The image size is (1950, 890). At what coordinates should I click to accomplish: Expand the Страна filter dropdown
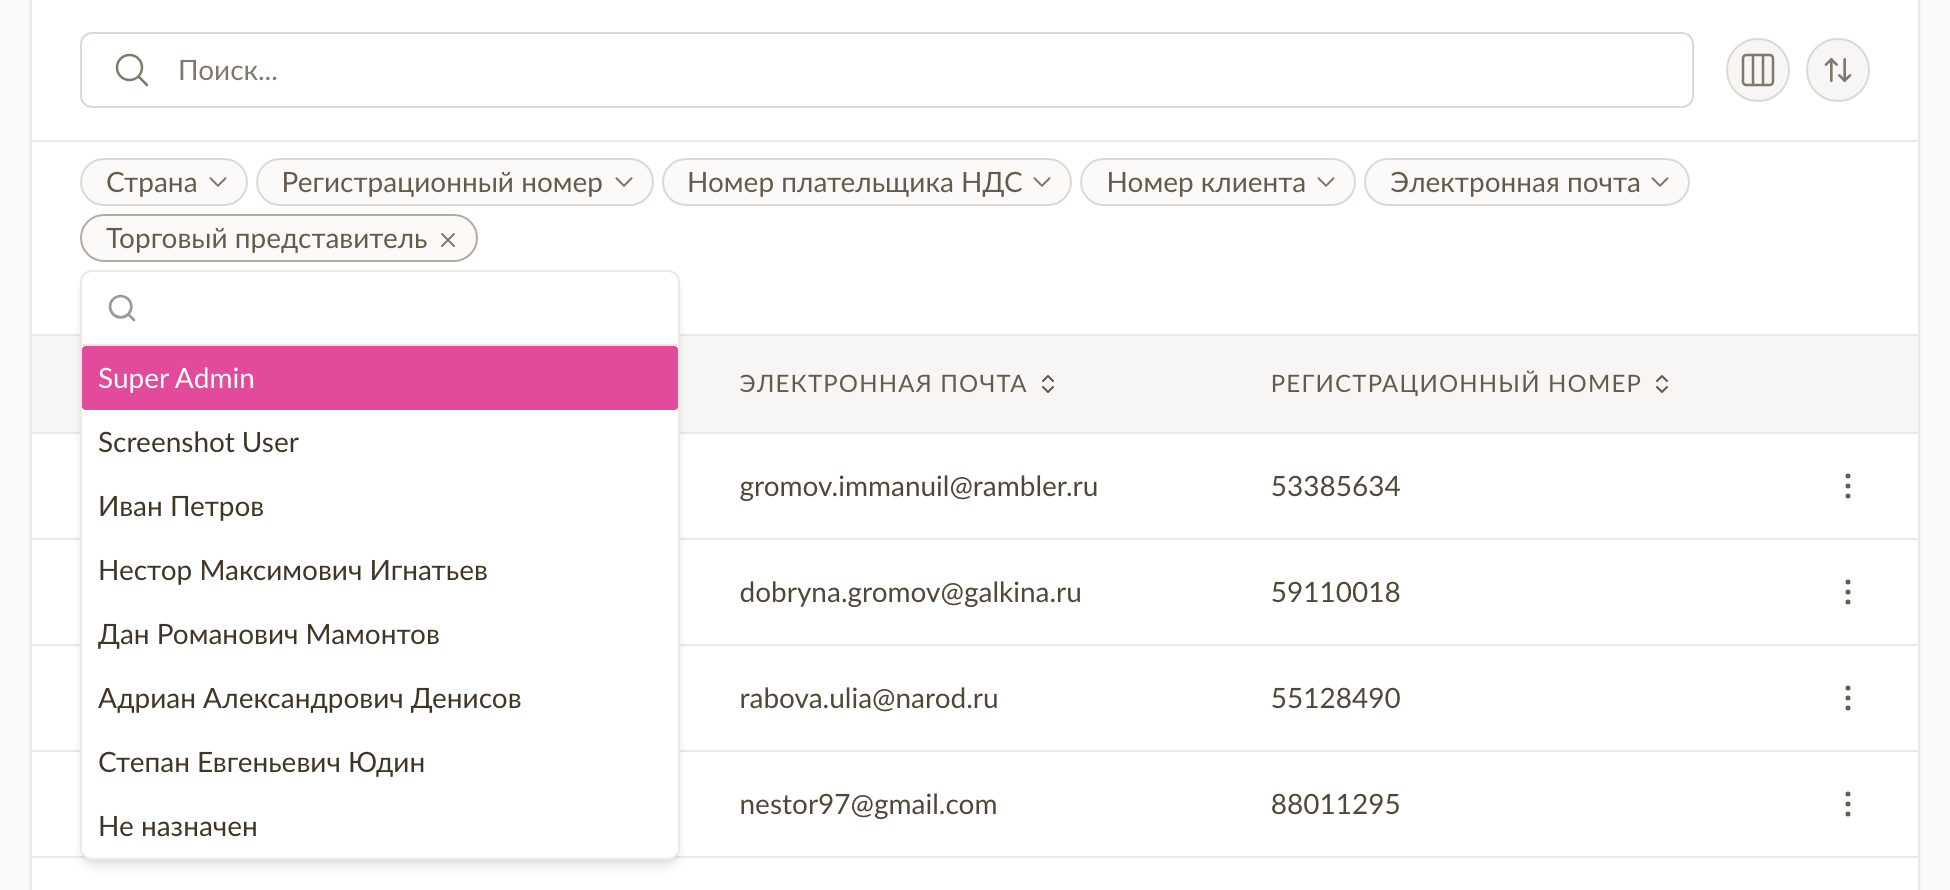point(164,182)
